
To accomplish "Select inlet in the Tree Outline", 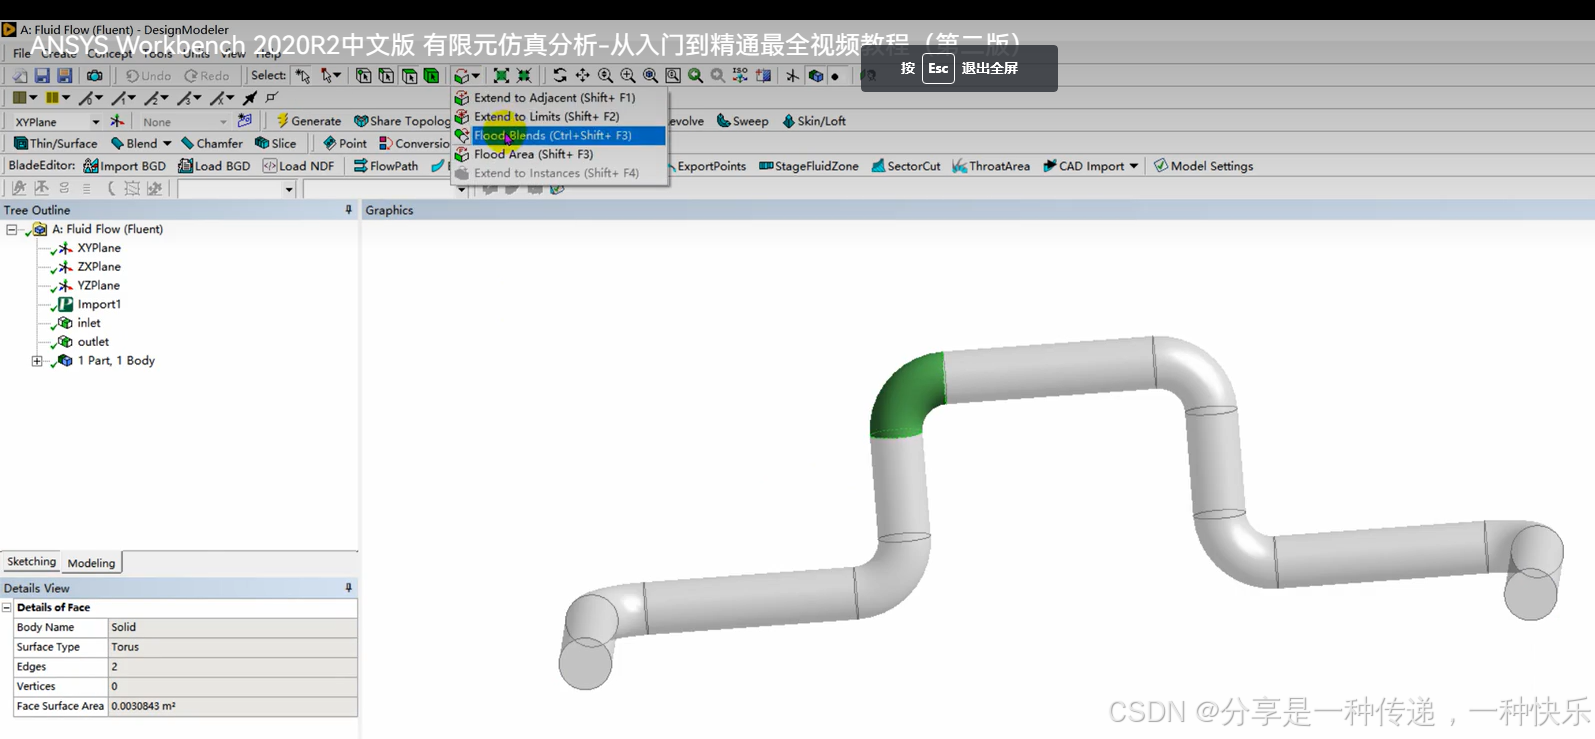I will pos(89,323).
